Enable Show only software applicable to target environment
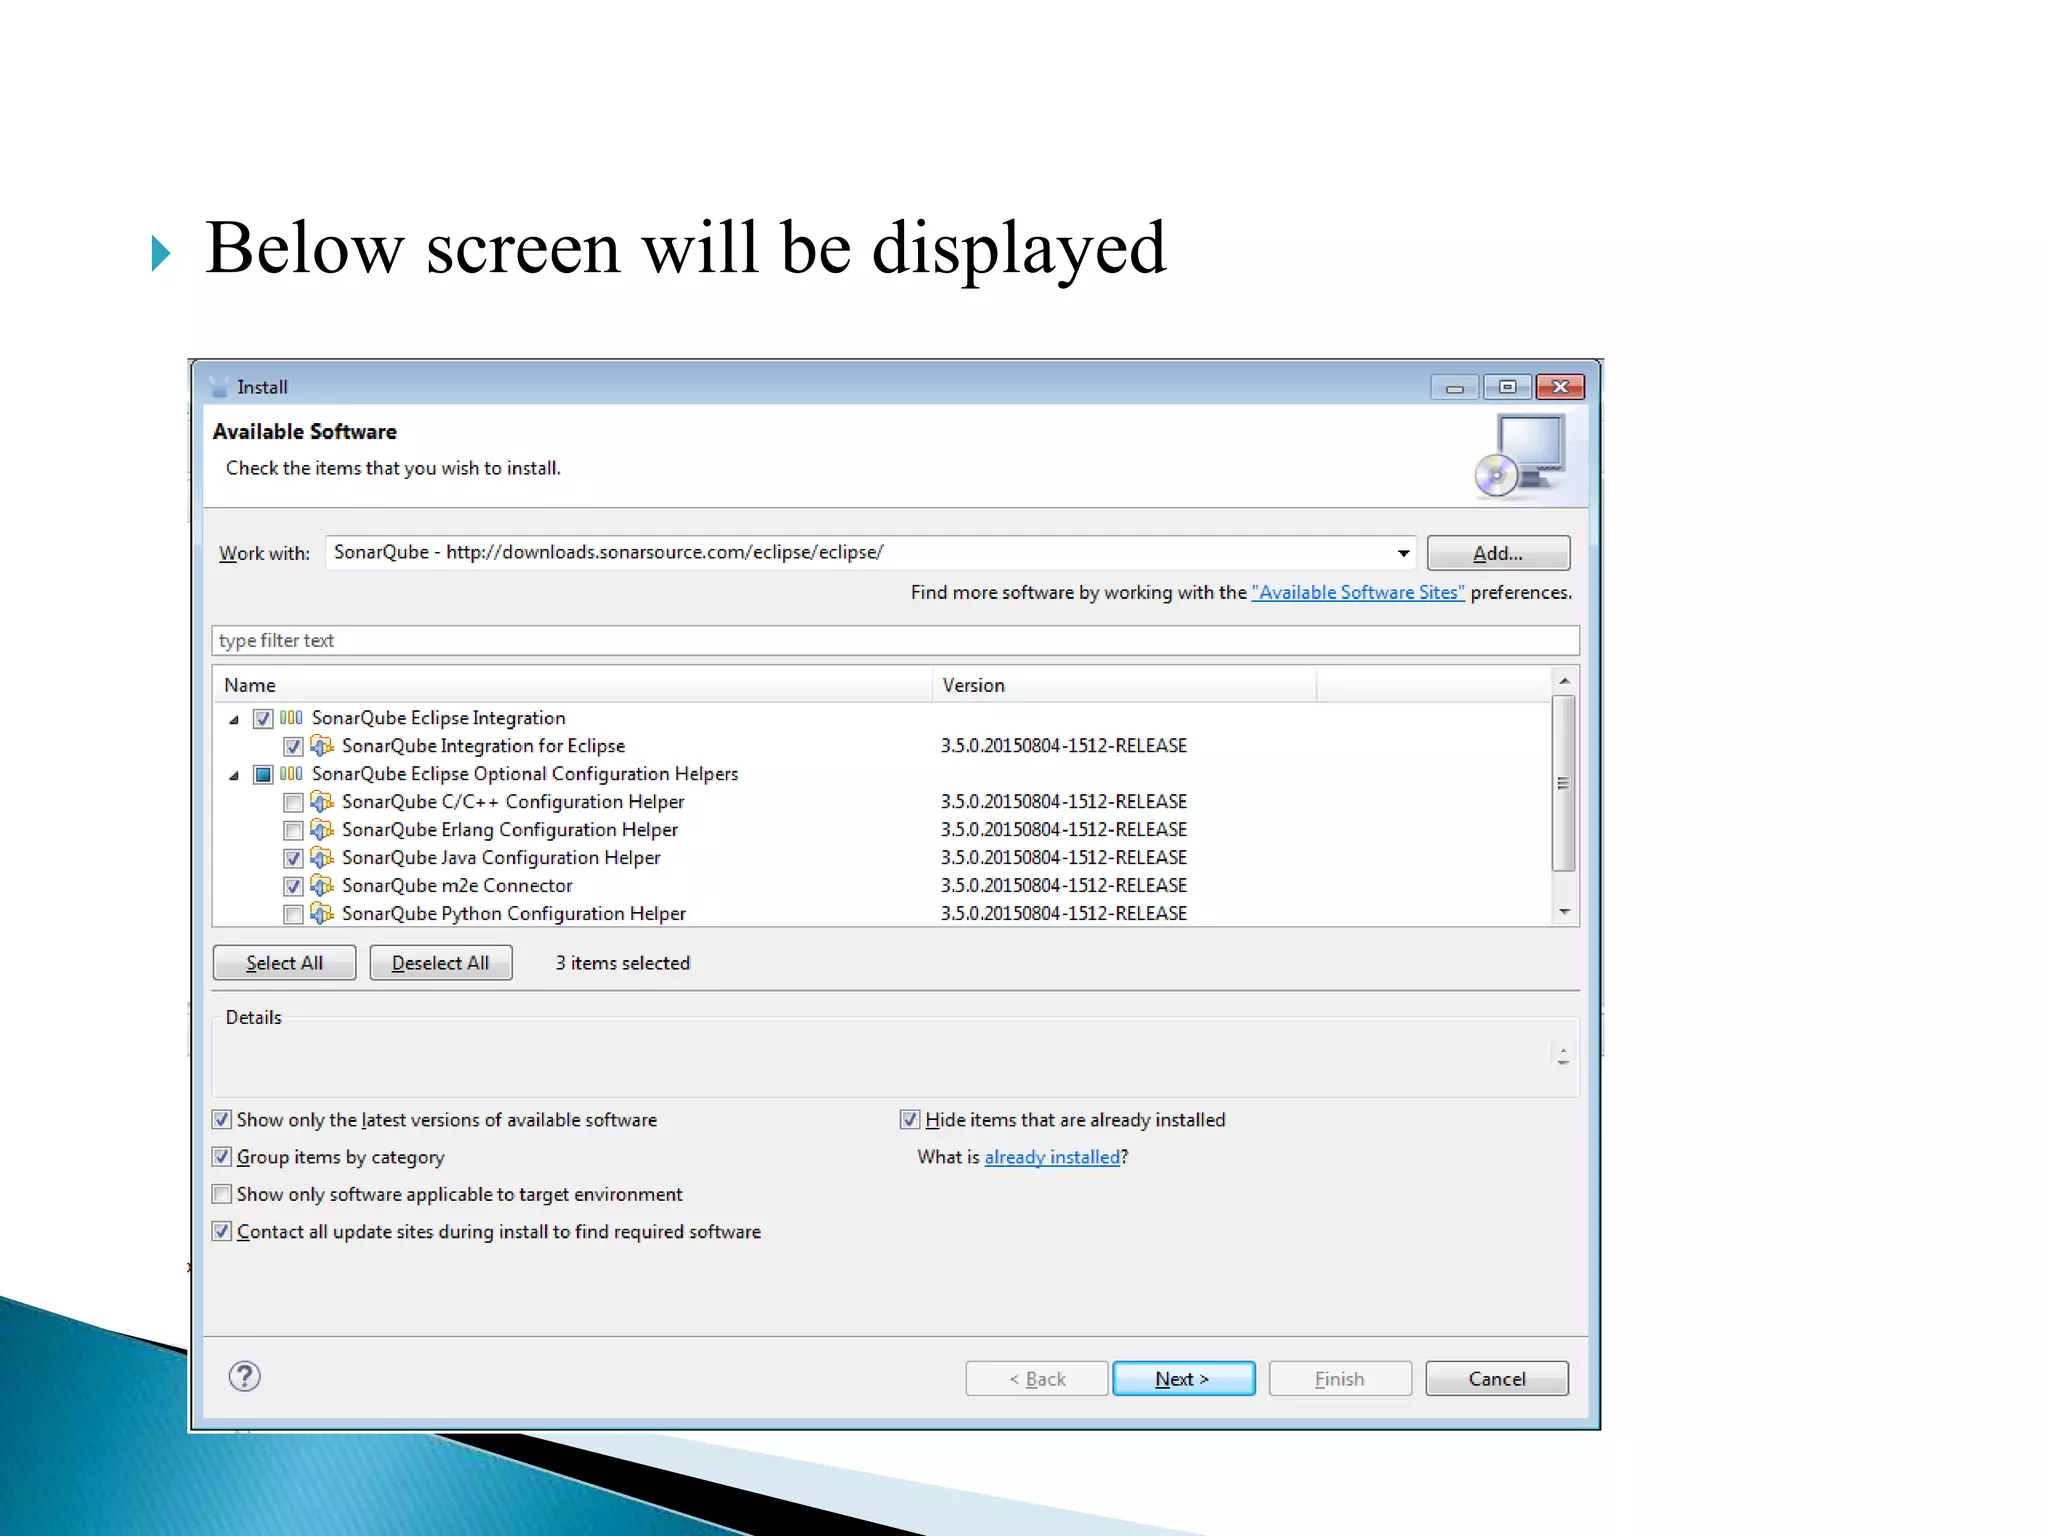The image size is (2048, 1536). [x=222, y=1194]
